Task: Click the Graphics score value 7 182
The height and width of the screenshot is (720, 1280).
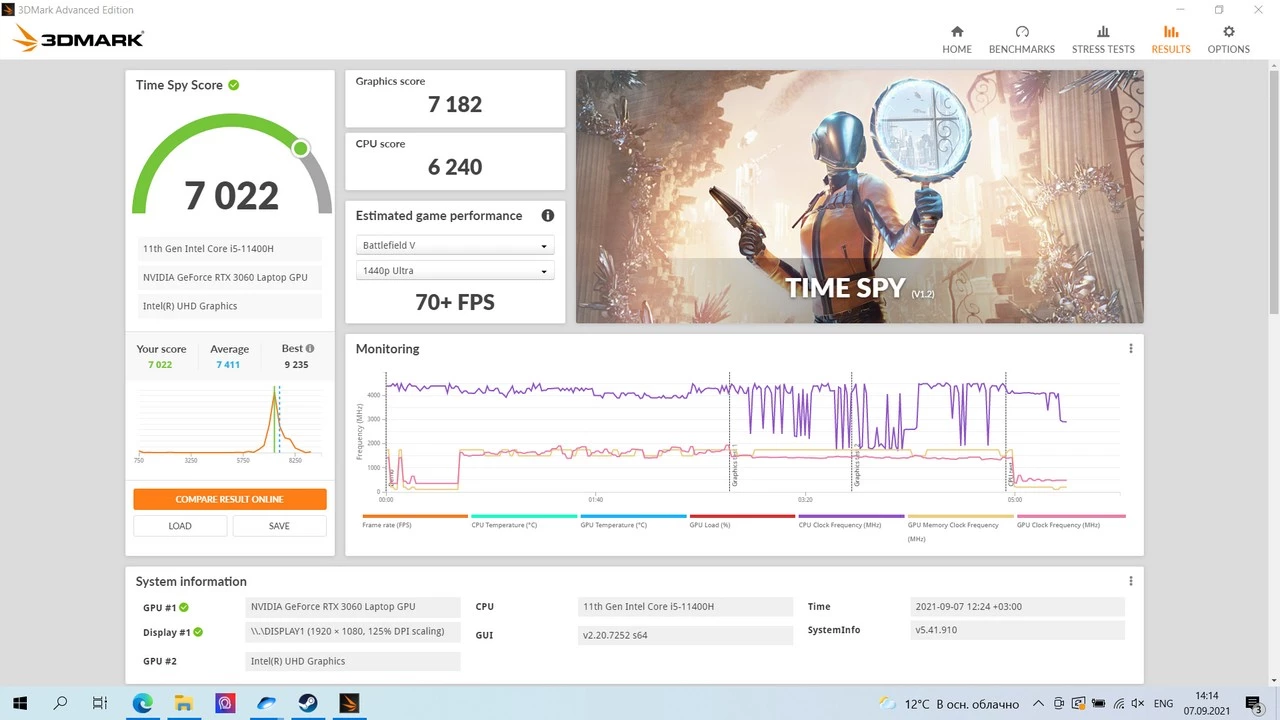Action: tap(455, 104)
